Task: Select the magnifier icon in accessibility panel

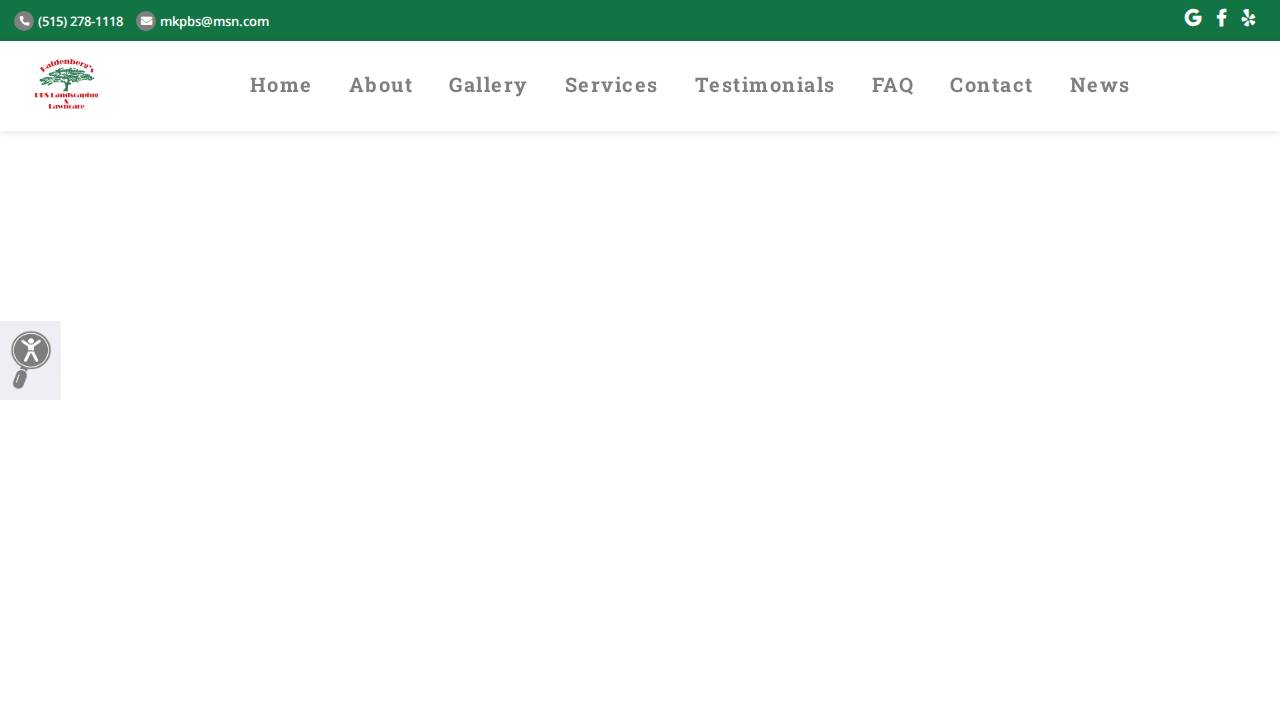Action: (20, 380)
